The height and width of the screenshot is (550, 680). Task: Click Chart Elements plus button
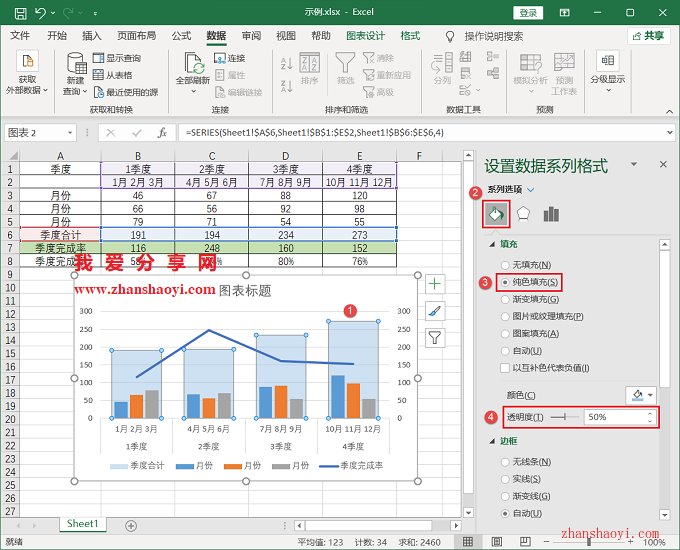(435, 284)
